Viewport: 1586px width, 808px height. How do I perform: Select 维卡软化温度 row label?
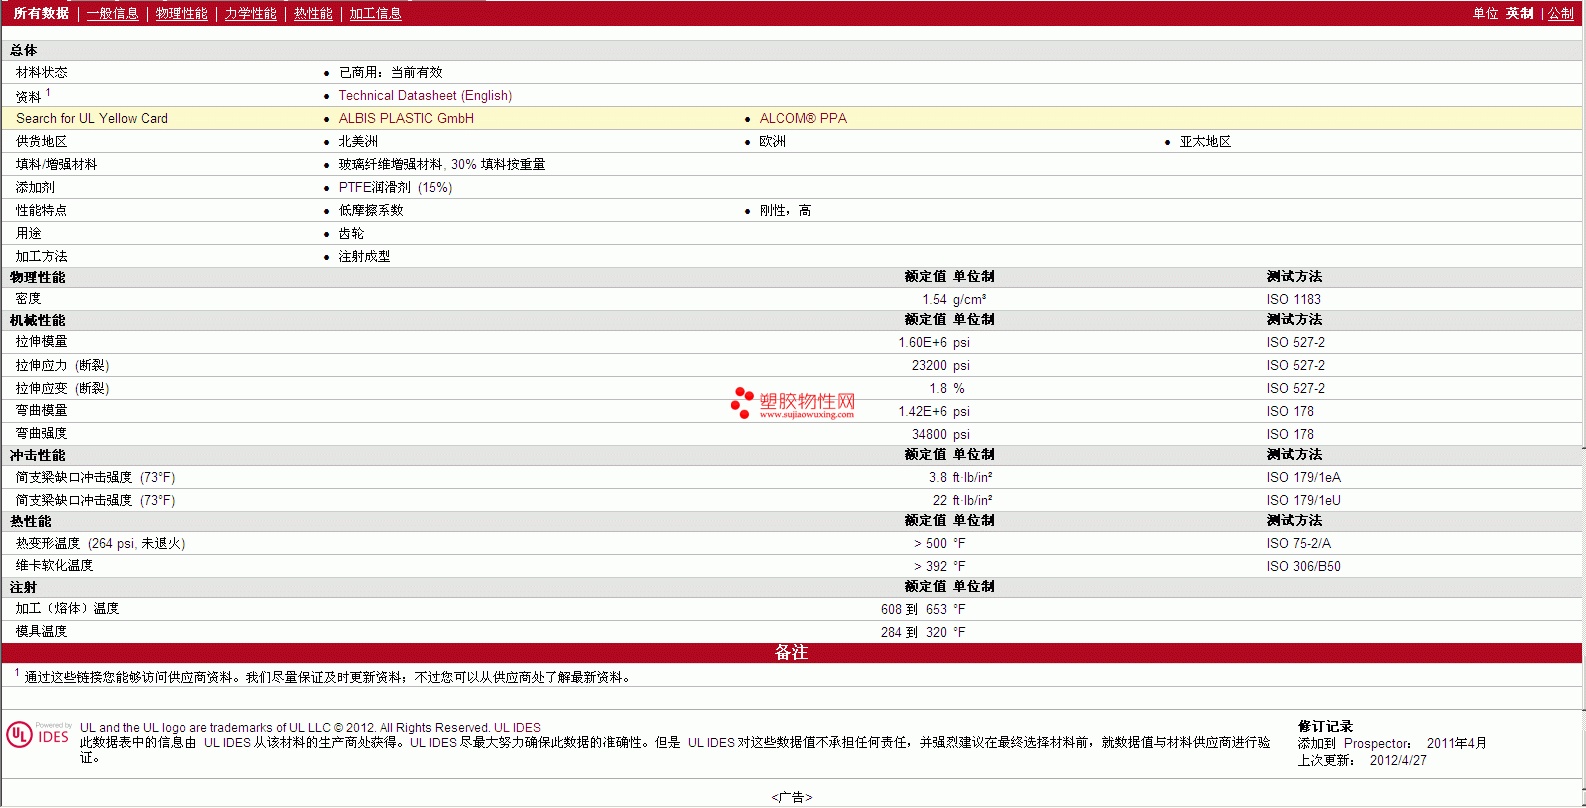[x=54, y=566]
